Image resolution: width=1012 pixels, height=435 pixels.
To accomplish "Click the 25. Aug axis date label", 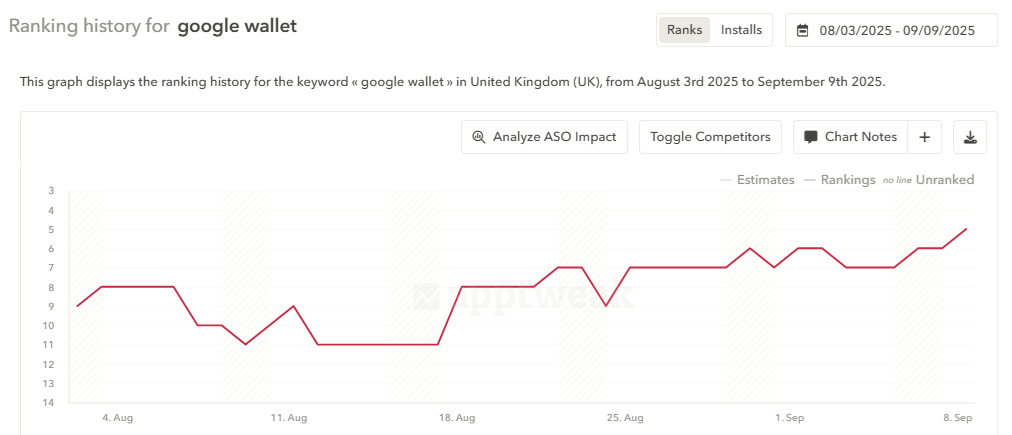I will [625, 418].
